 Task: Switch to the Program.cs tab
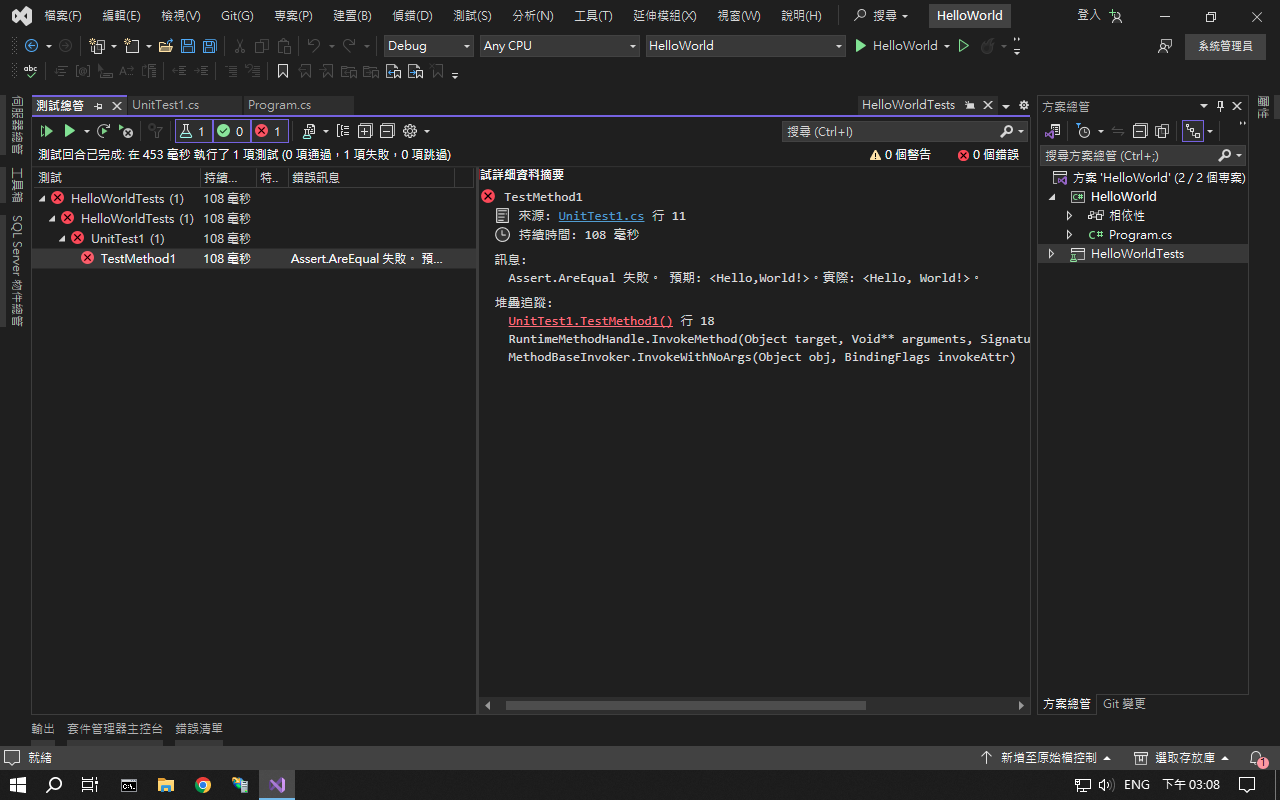tap(279, 105)
